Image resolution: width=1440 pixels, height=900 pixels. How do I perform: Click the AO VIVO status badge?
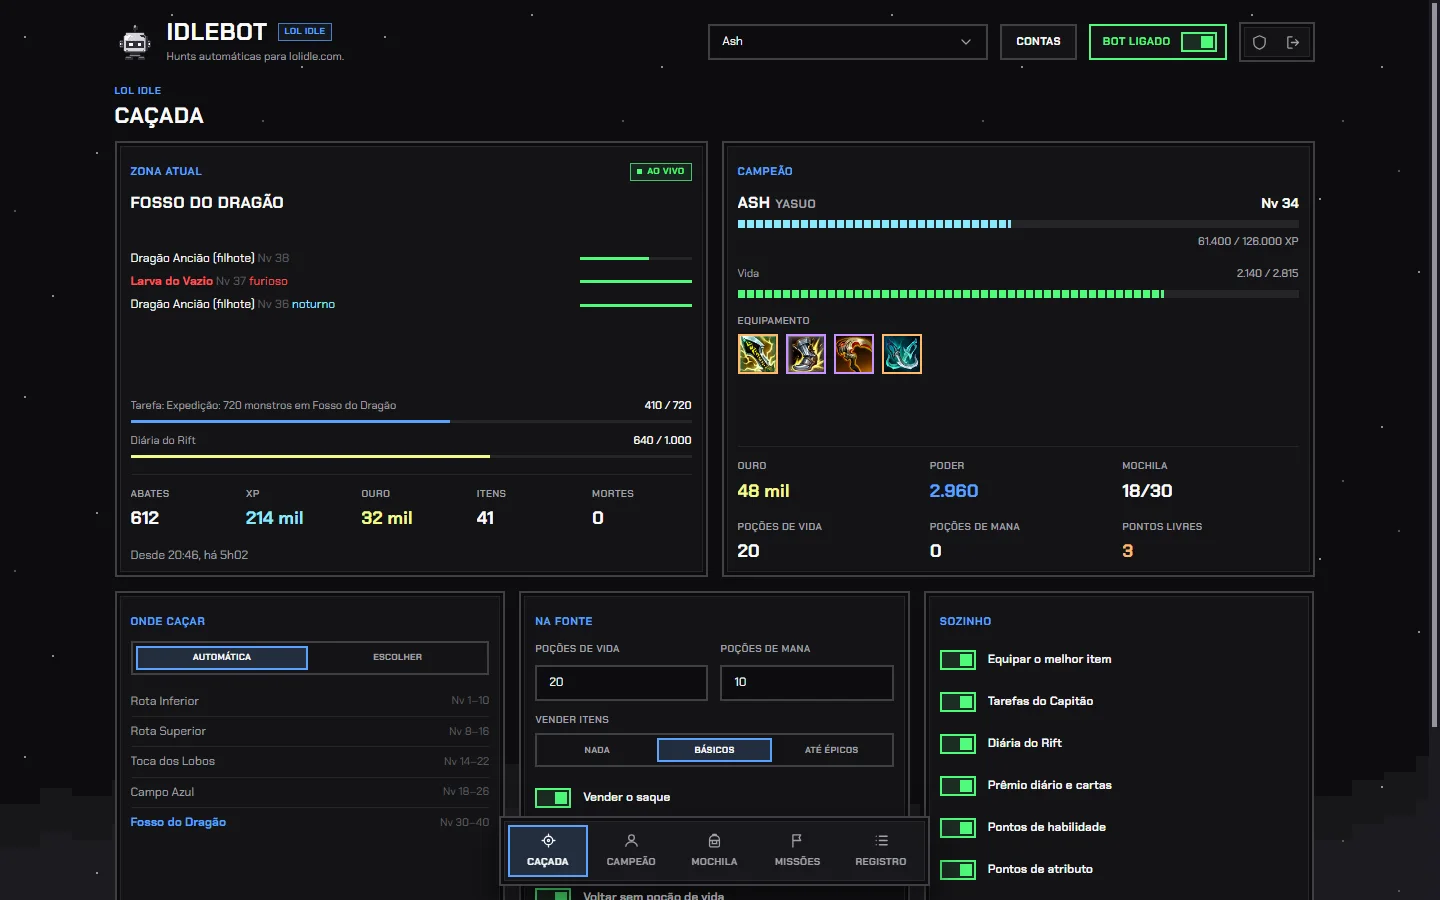pos(661,171)
